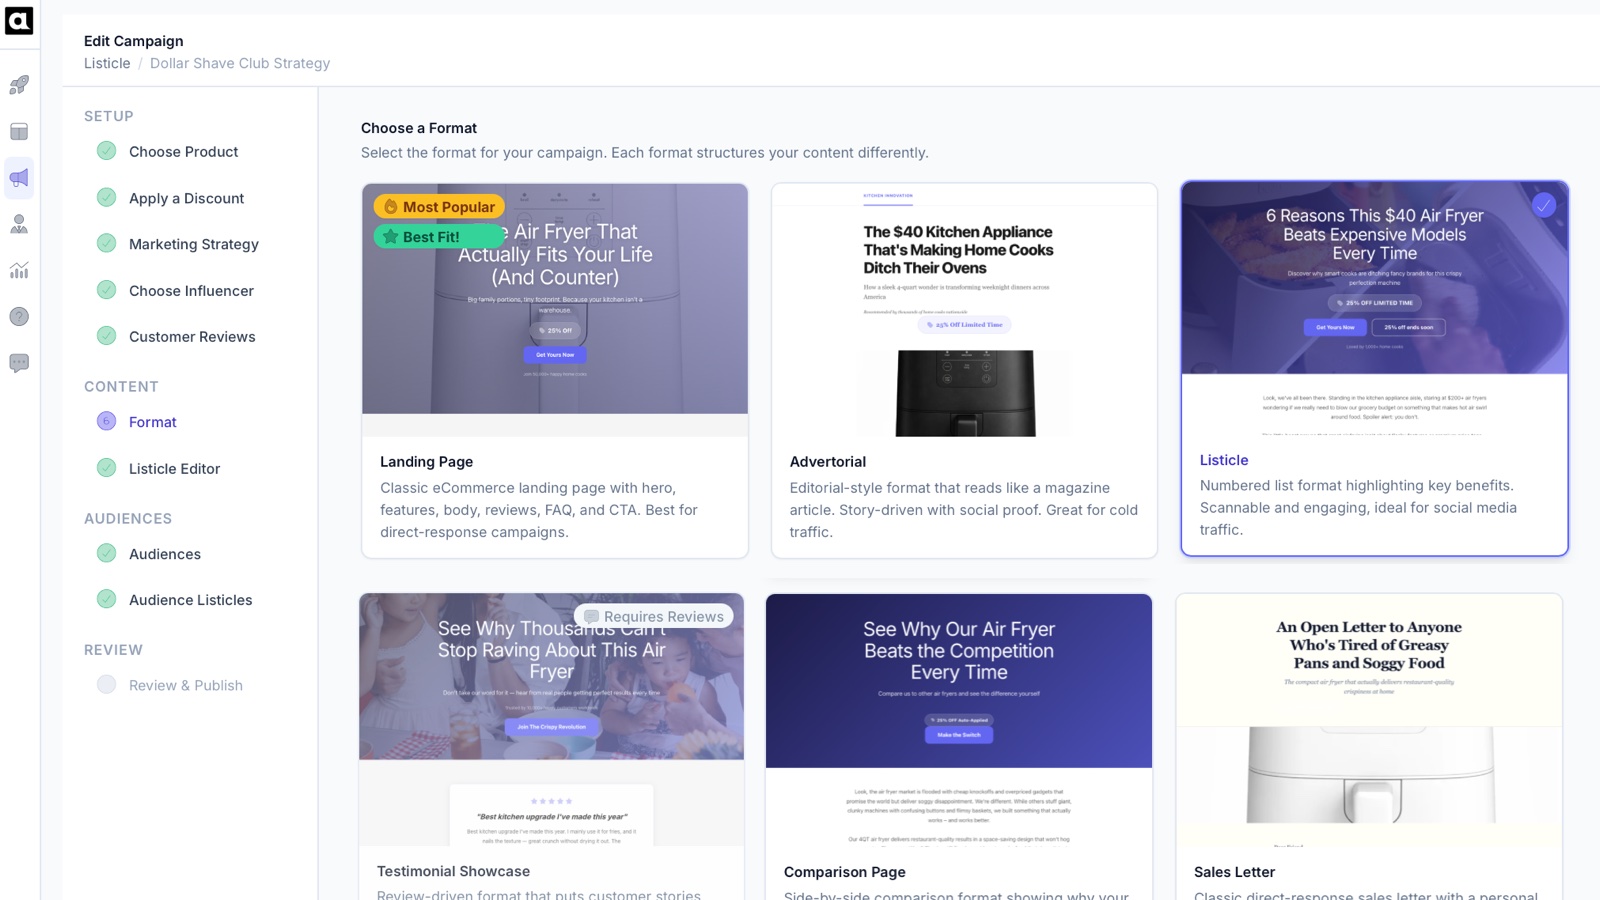Open Dollar Shave Club Strategy breadcrumb

(x=240, y=63)
